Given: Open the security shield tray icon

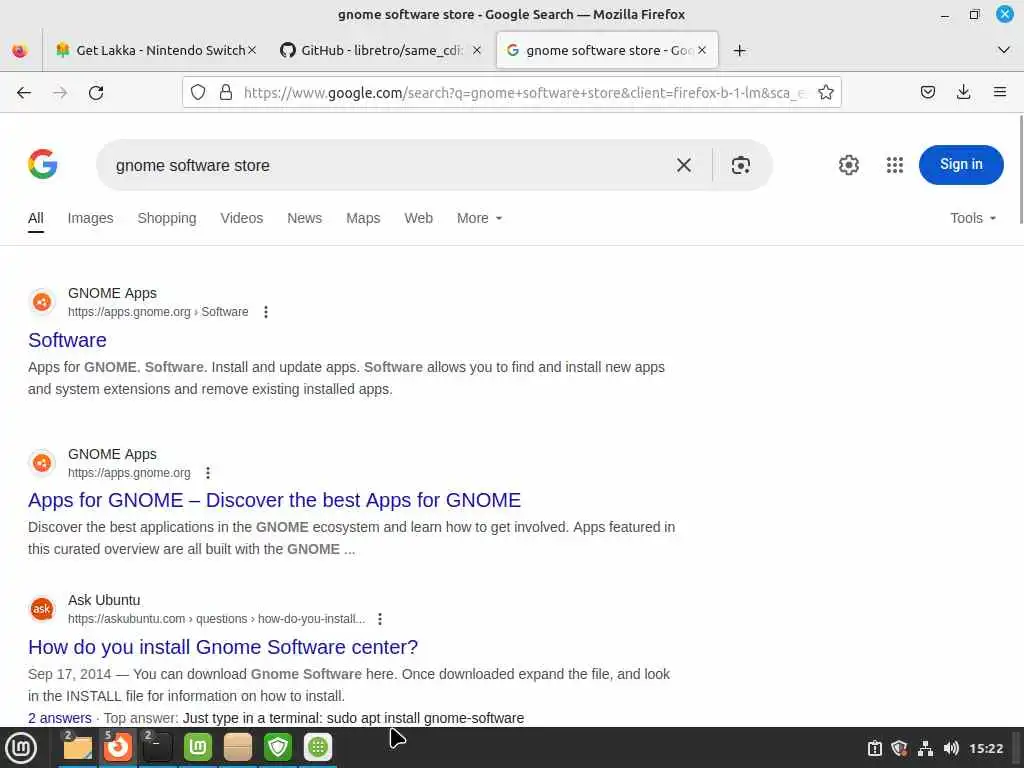Looking at the screenshot, I should point(899,748).
